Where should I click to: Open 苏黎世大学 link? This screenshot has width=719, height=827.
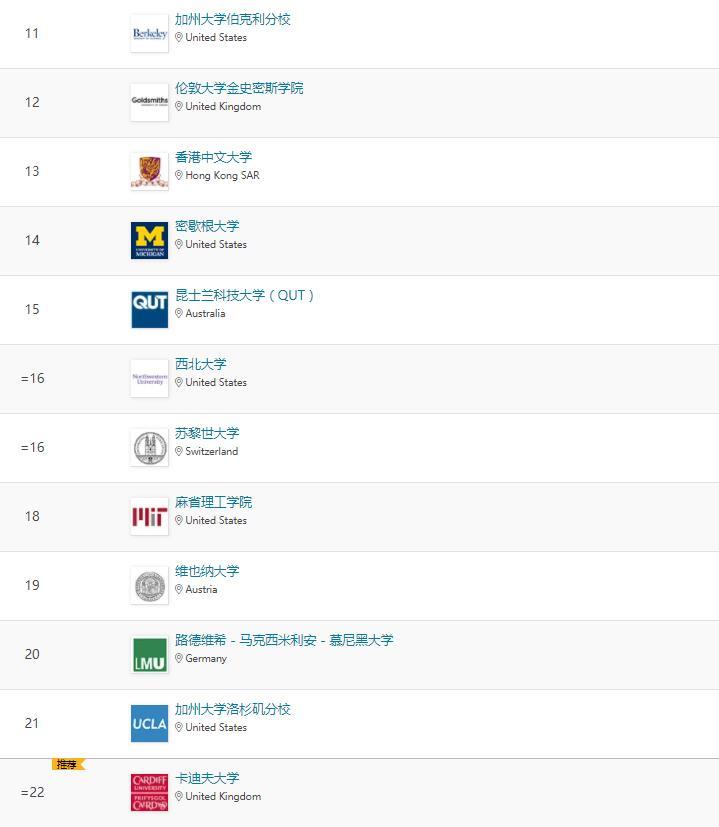point(207,434)
